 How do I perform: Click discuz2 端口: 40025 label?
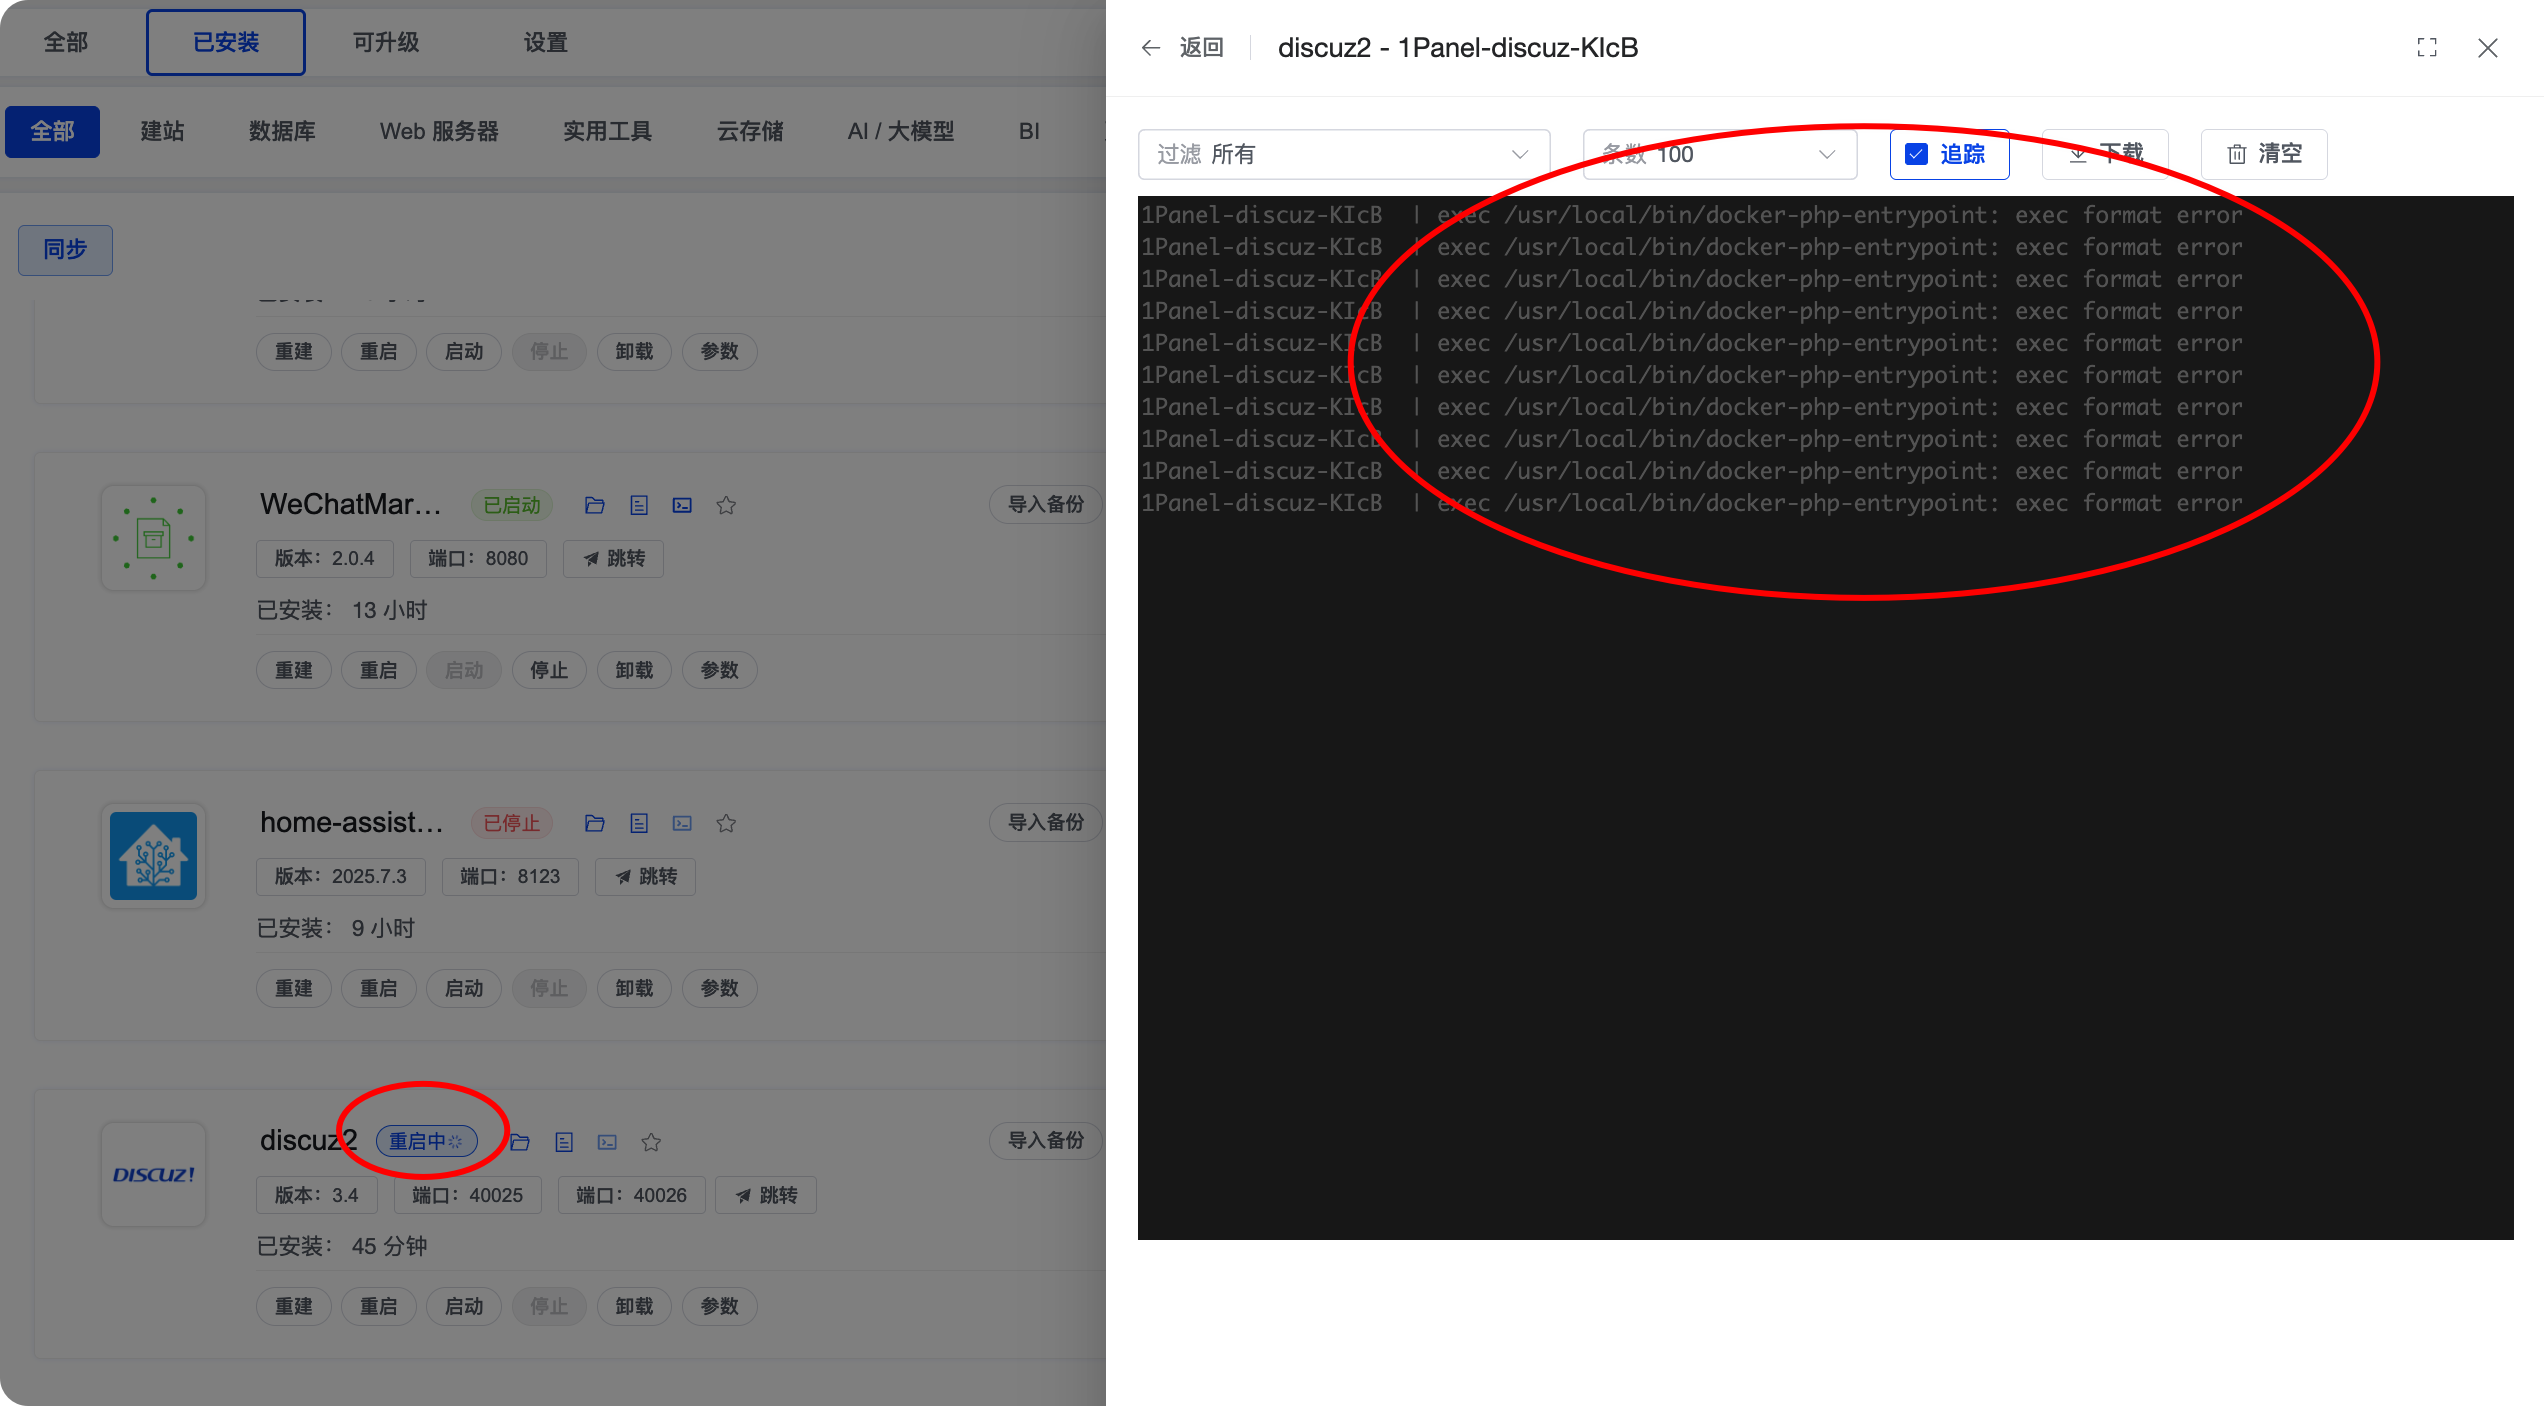467,1195
